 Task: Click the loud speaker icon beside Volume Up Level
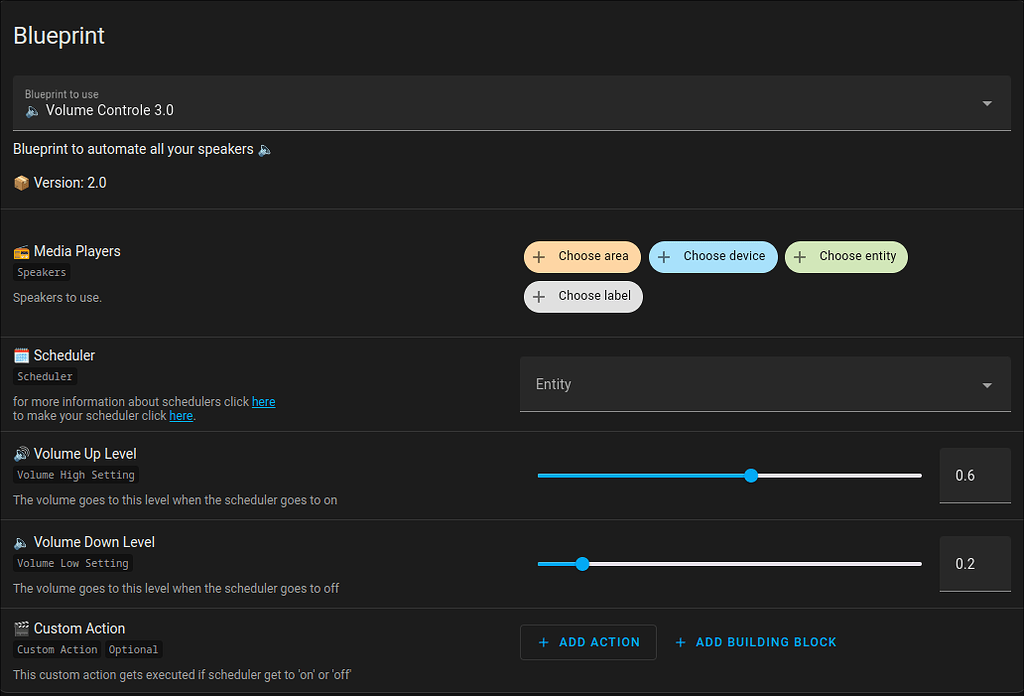pos(20,453)
